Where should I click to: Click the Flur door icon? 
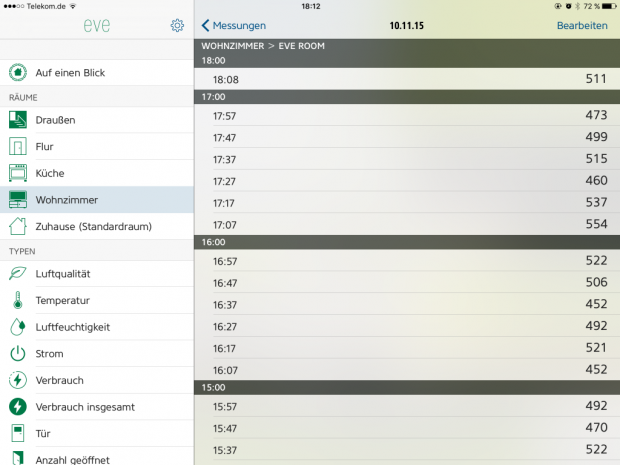click(x=18, y=146)
